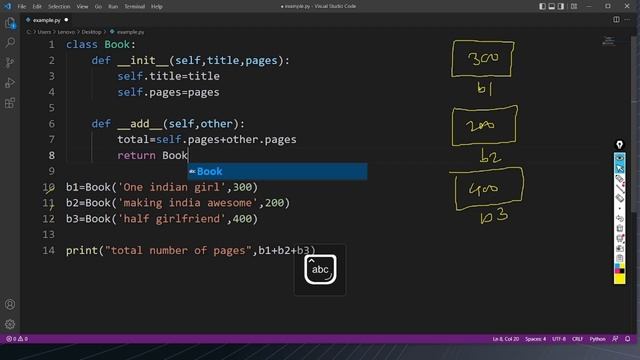This screenshot has height=360, width=640.
Task: Click the print statement on line 14
Action: pos(191,251)
